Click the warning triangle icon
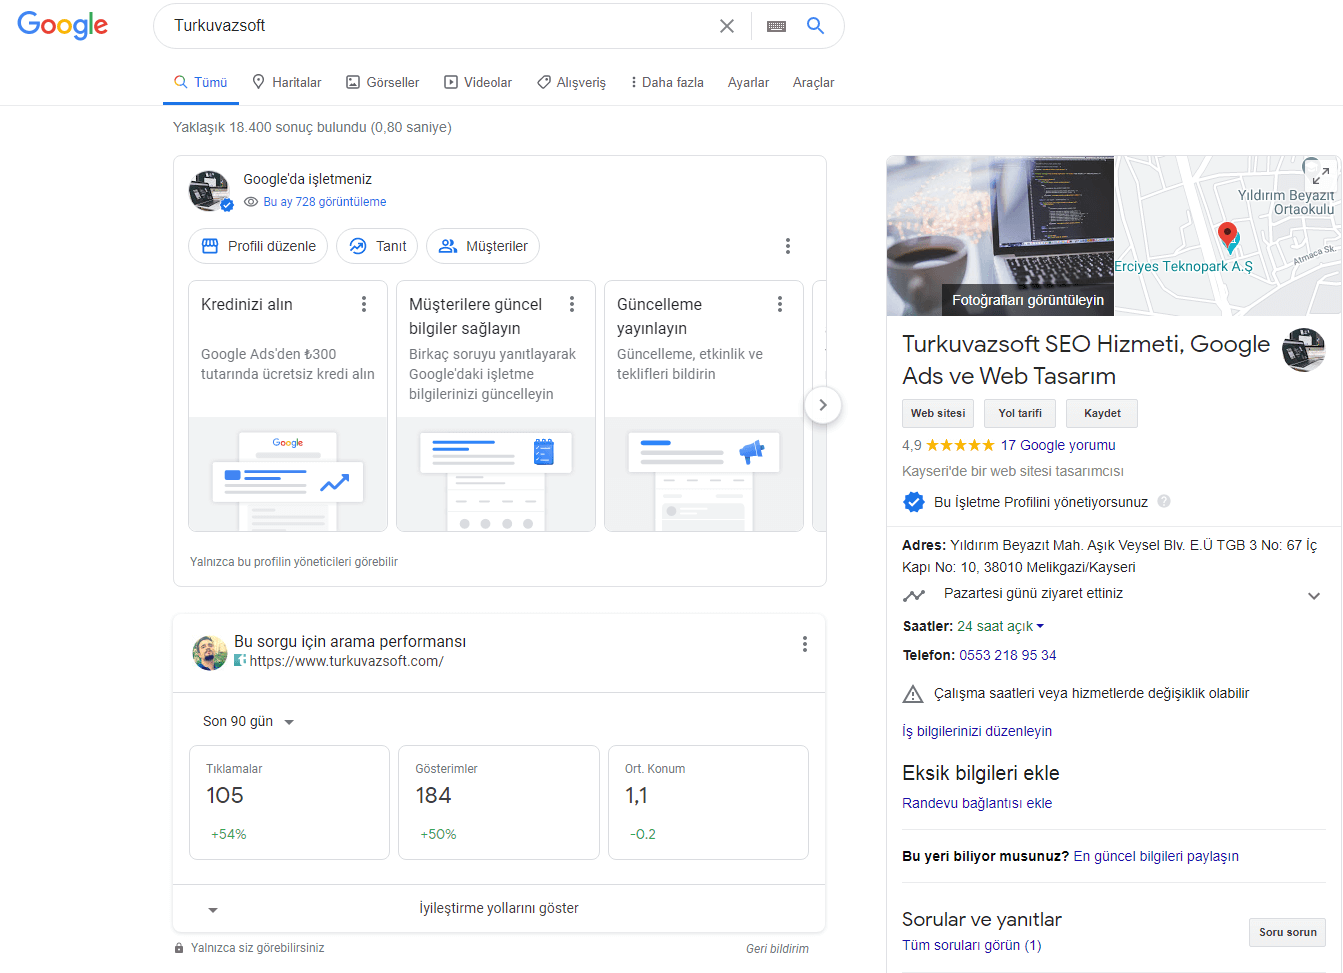Screen dimensions: 1343x973 tap(913, 694)
